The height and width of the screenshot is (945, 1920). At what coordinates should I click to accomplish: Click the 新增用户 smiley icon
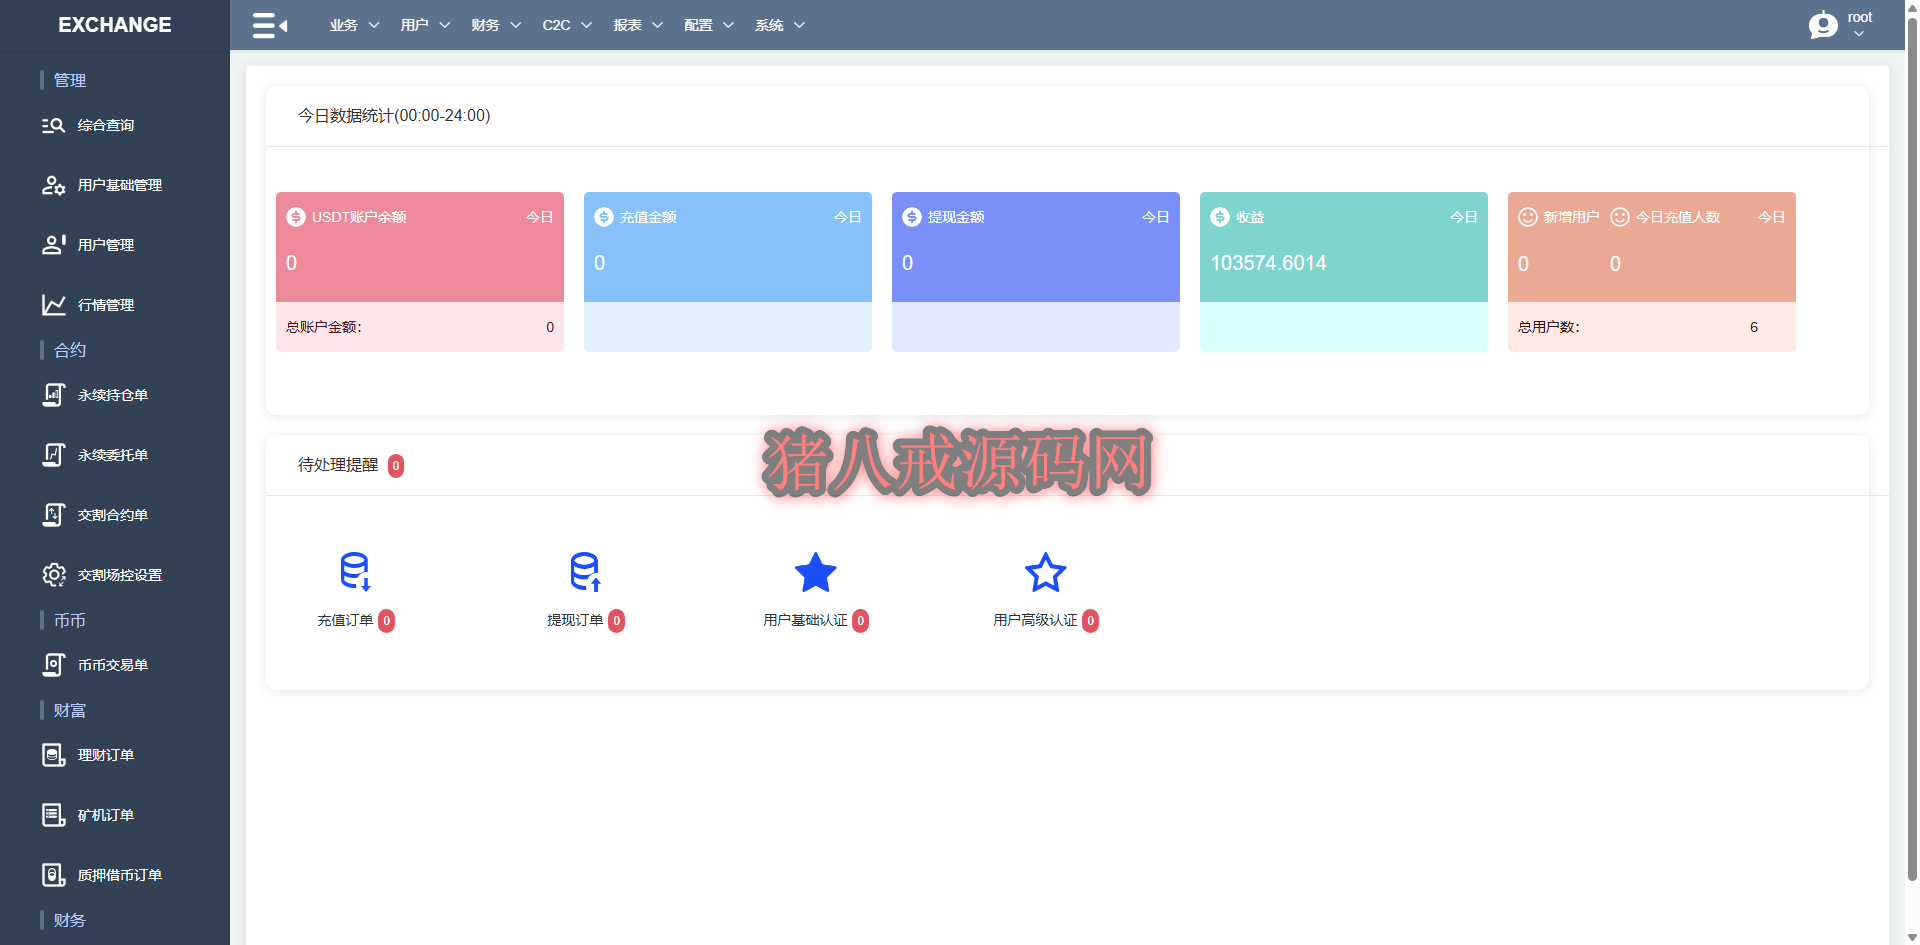coord(1528,217)
